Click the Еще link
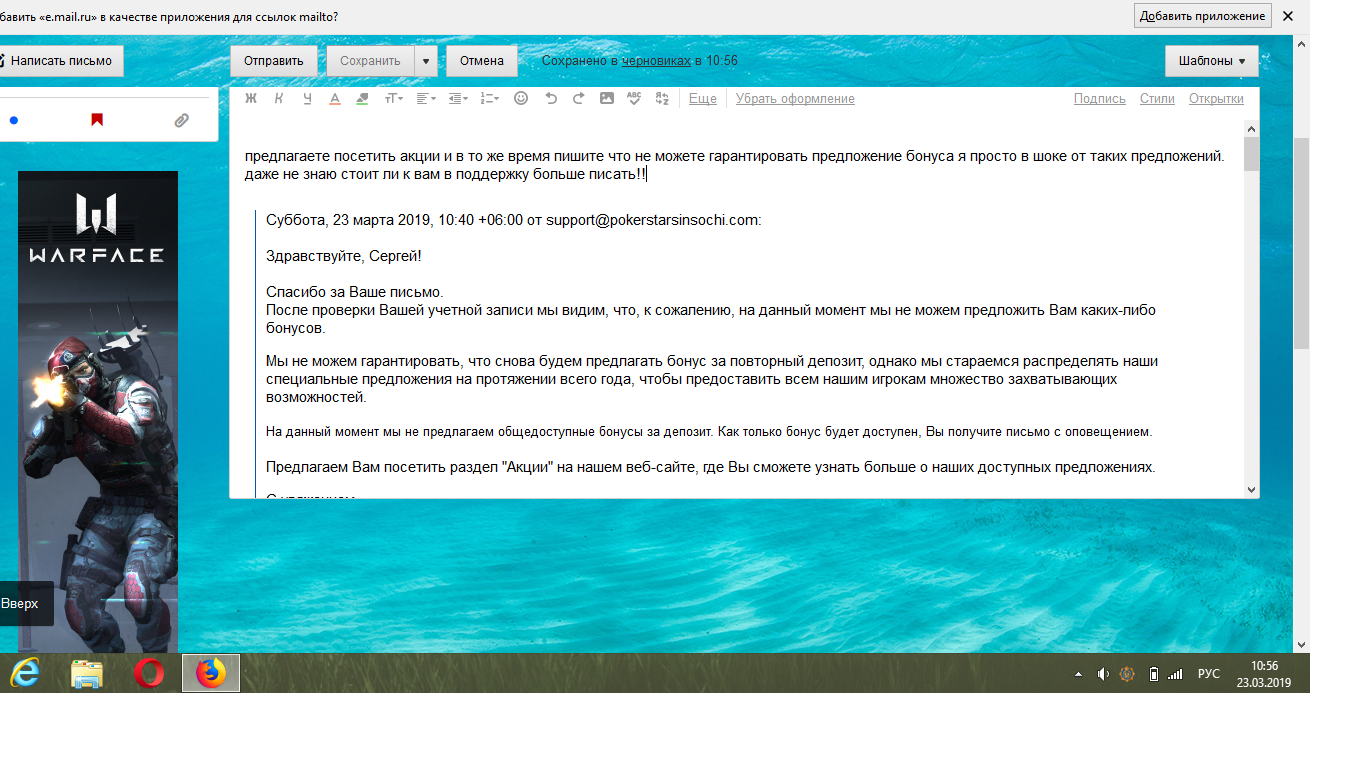The height and width of the screenshot is (768, 1366). 703,99
